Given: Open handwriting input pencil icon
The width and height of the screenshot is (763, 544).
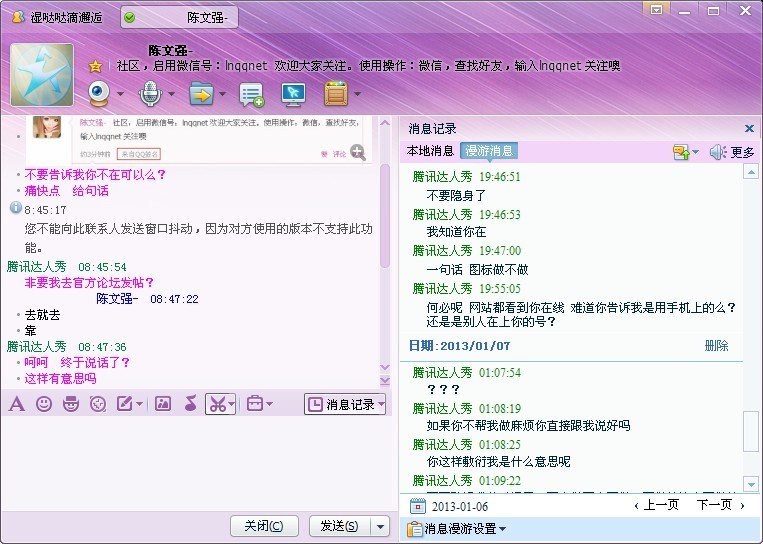Looking at the screenshot, I should [125, 404].
